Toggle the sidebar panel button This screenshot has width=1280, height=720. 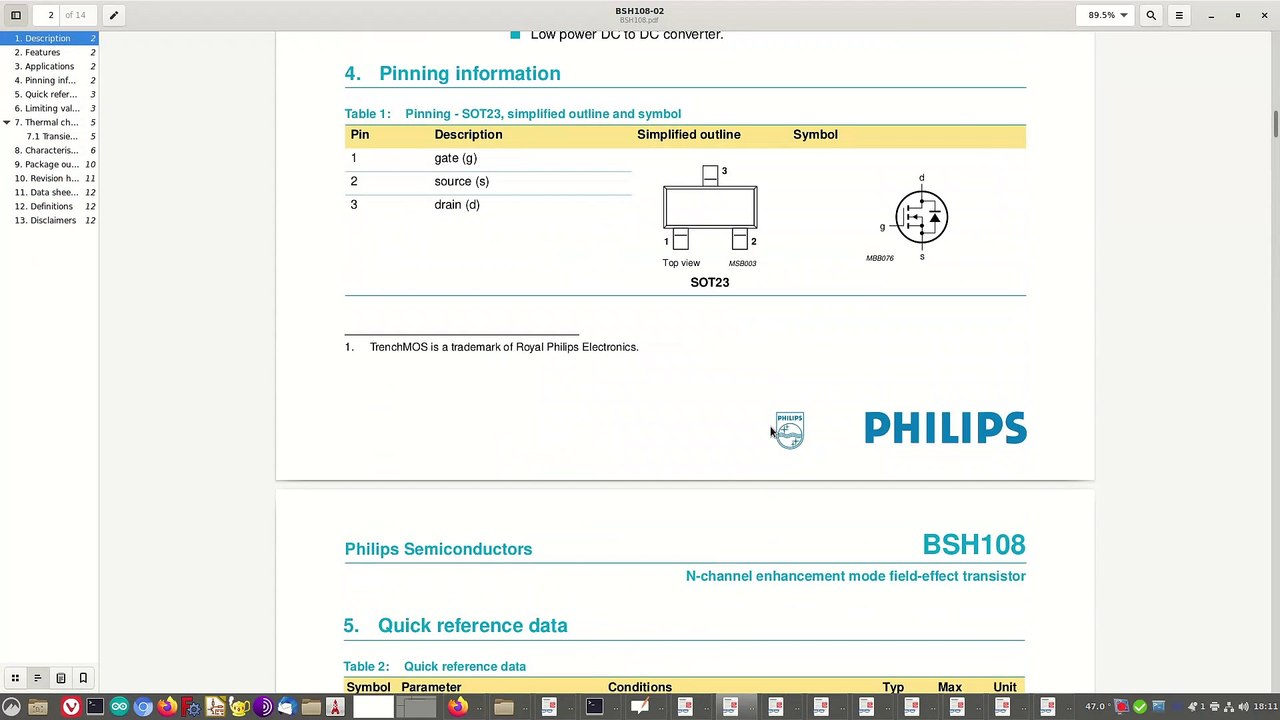tap(16, 15)
